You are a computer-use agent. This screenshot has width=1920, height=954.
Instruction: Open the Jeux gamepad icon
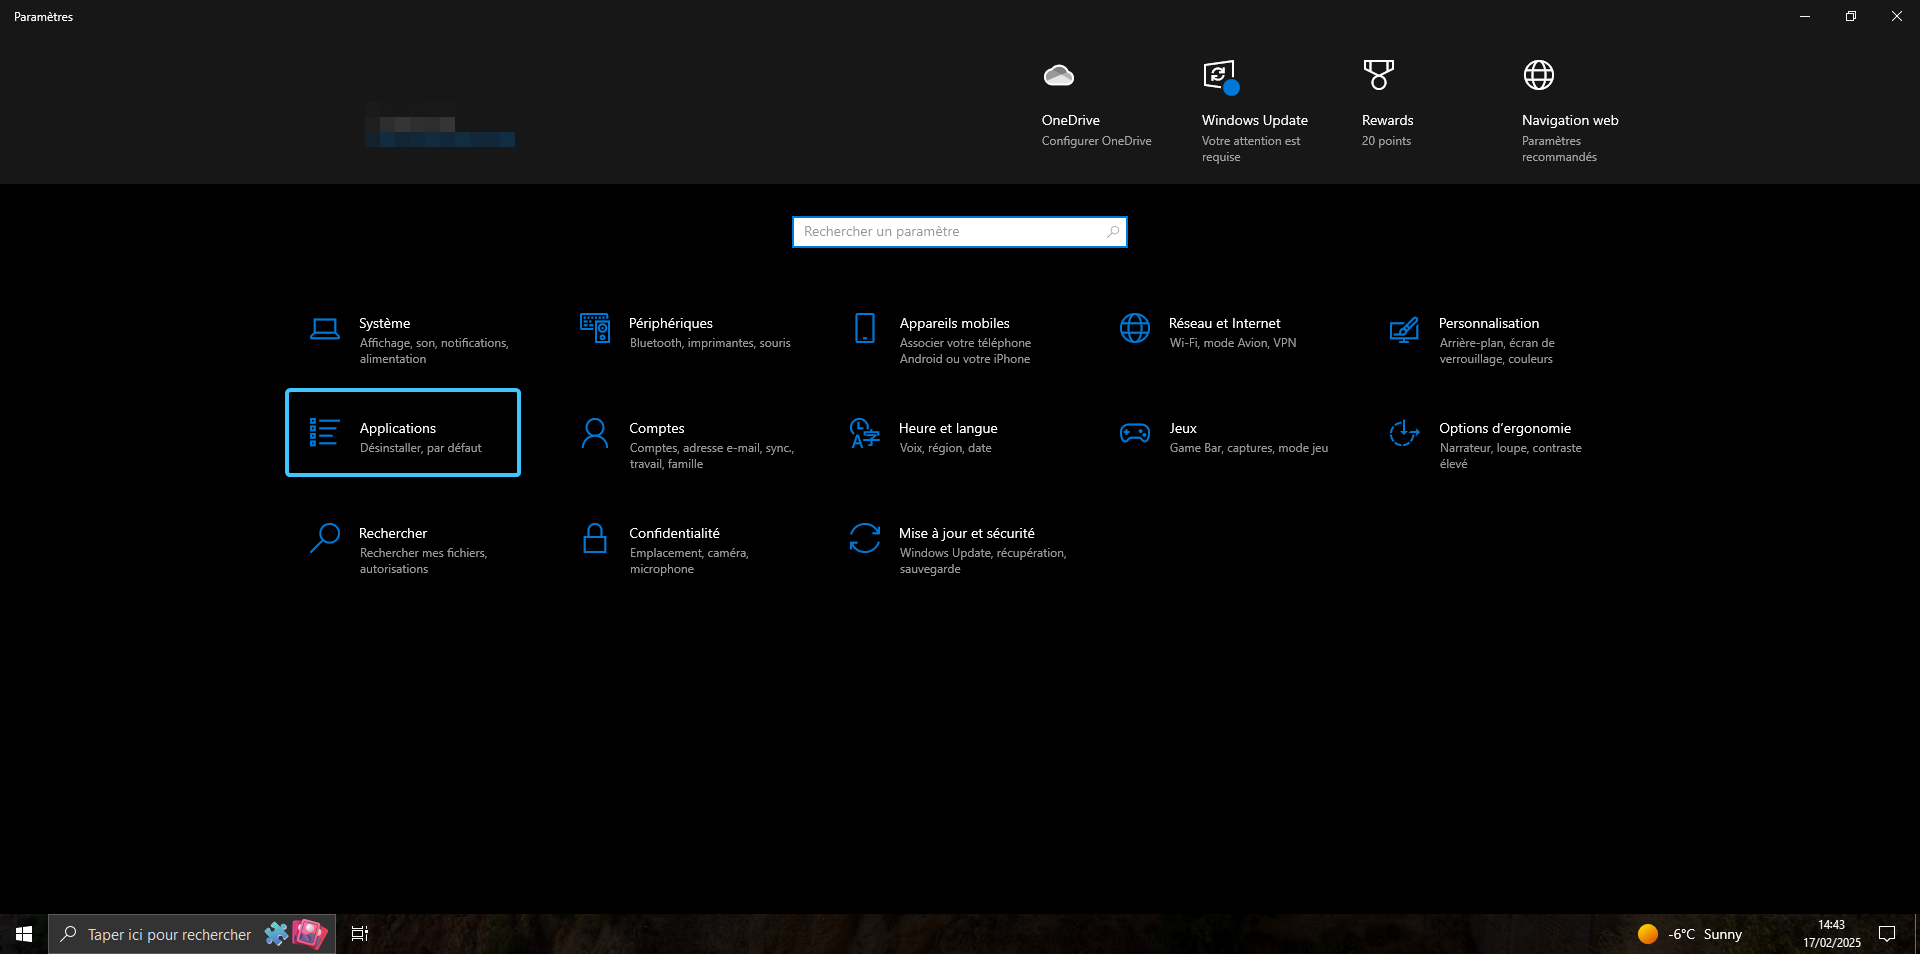click(1135, 433)
